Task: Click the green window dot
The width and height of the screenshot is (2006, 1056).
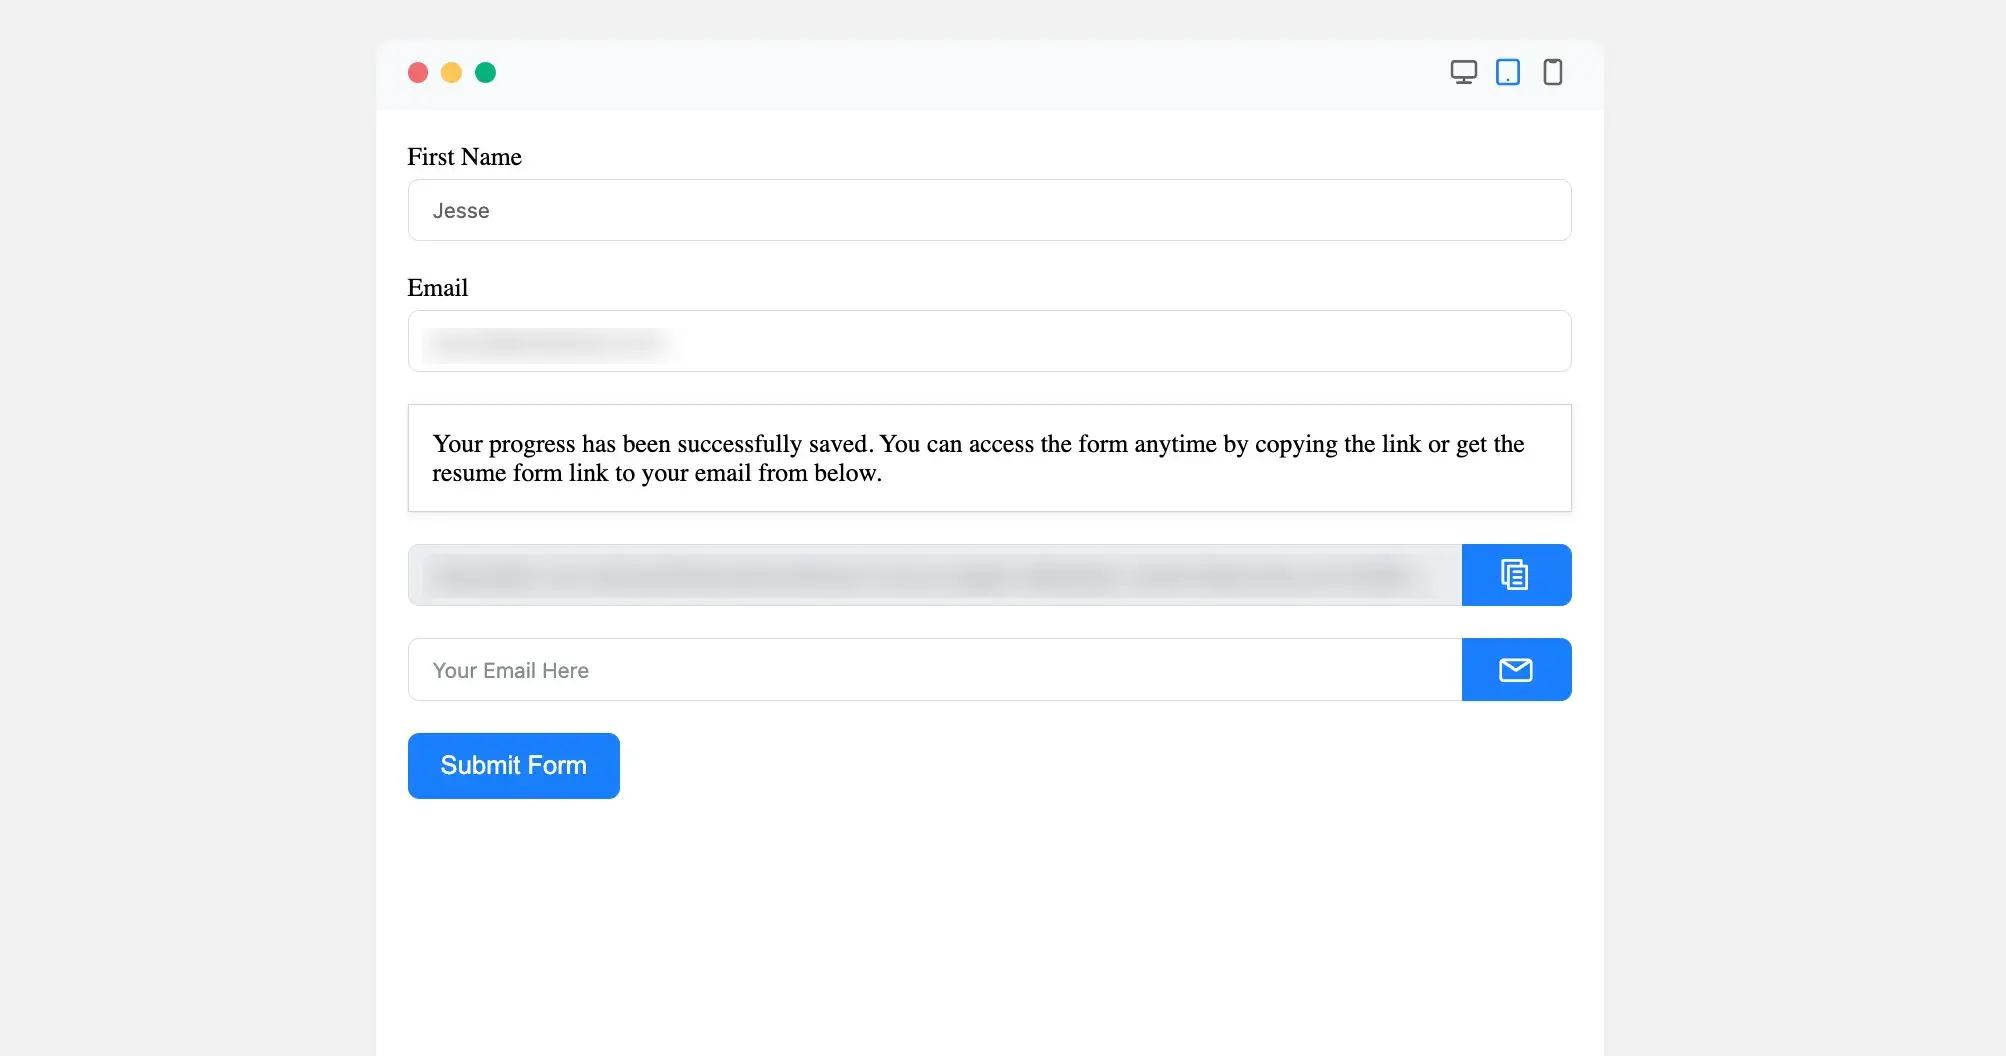Action: coord(485,73)
